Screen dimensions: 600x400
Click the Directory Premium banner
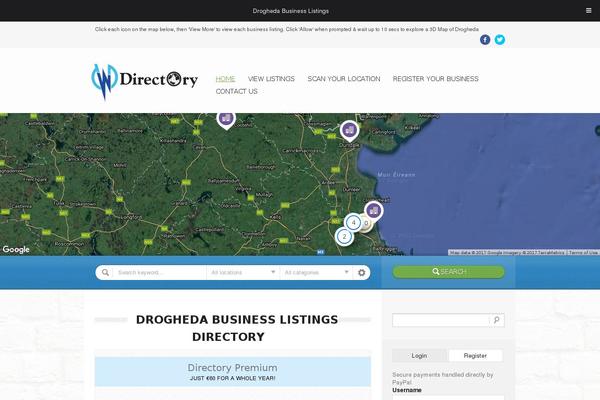click(233, 372)
